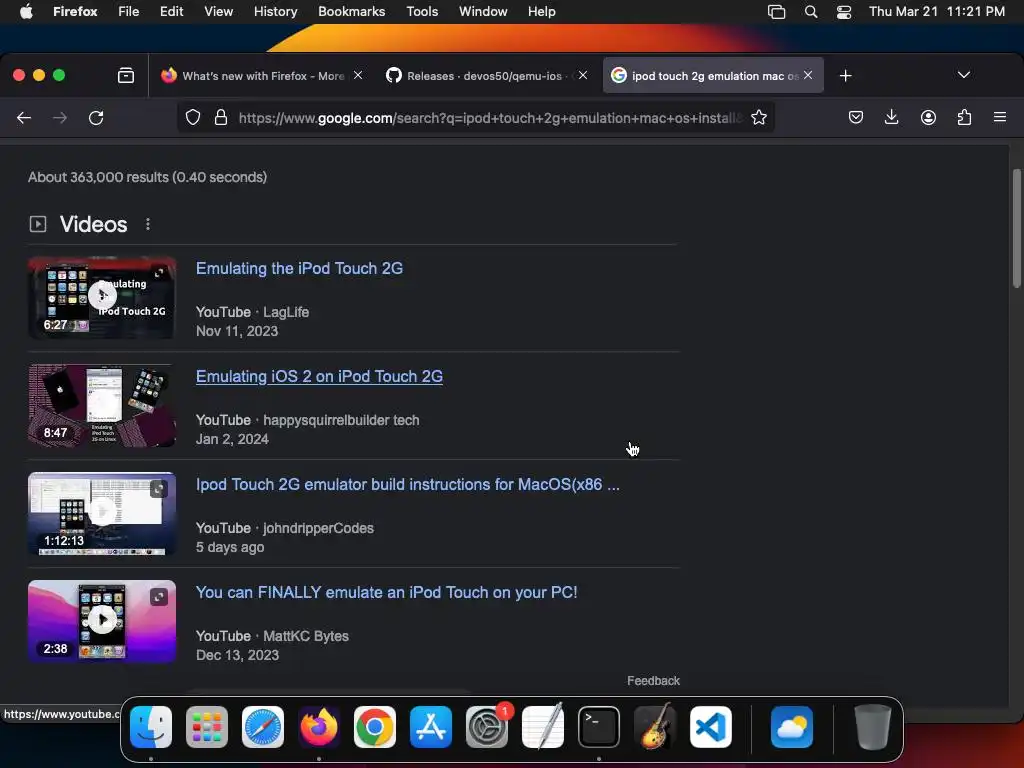Close the ipod touch 2g emulation tab
Viewport: 1024px width, 768px height.
(x=808, y=76)
